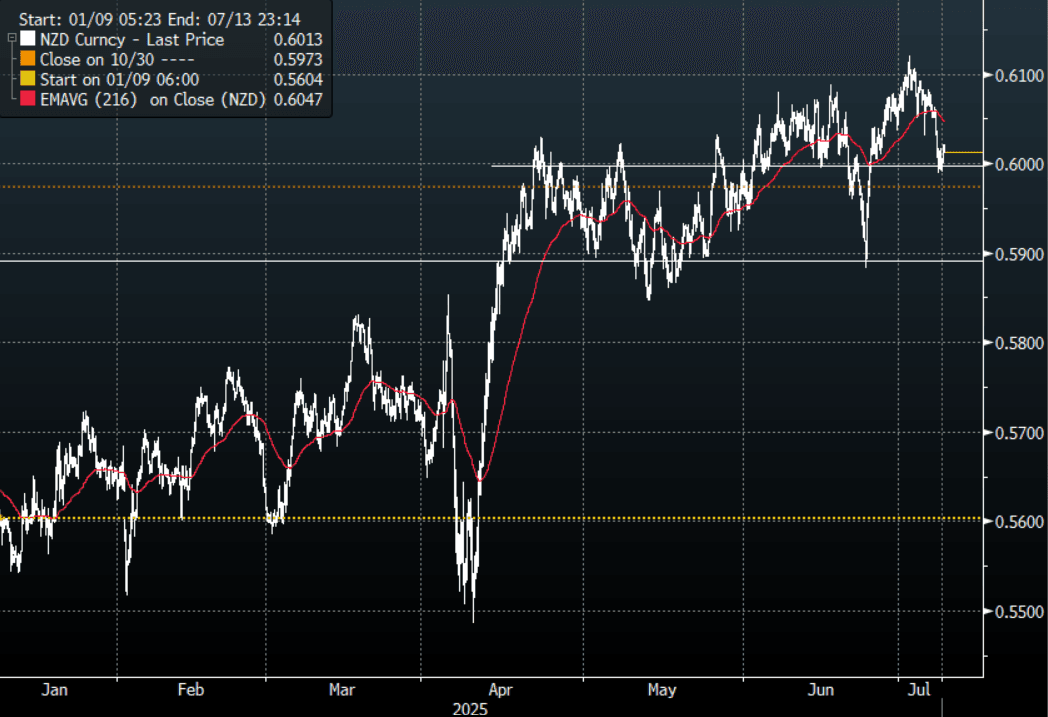This screenshot has height=717, width=1048.
Task: Click the last price value 0.6013
Action: 298,39
